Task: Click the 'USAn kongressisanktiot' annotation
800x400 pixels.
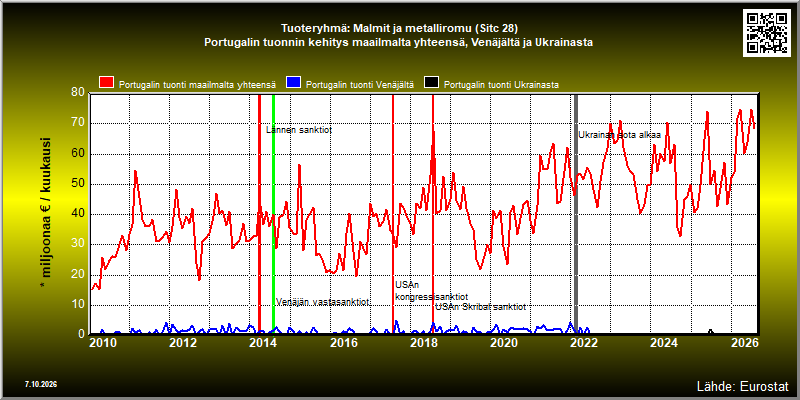Action: pos(432,291)
